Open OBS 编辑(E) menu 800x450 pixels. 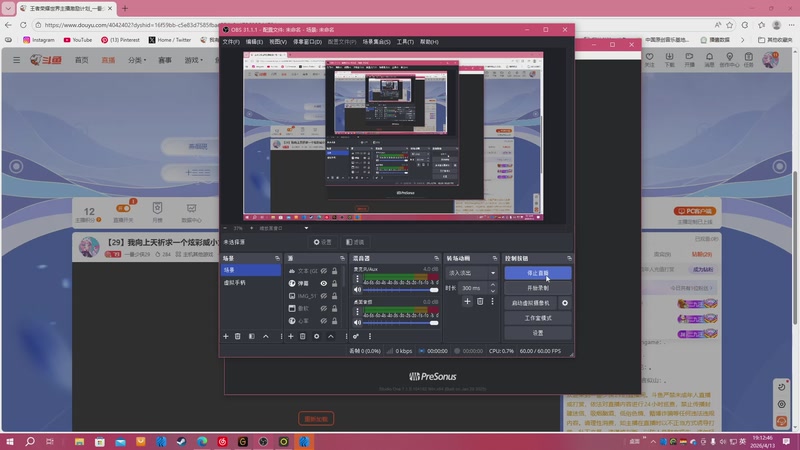pos(254,42)
